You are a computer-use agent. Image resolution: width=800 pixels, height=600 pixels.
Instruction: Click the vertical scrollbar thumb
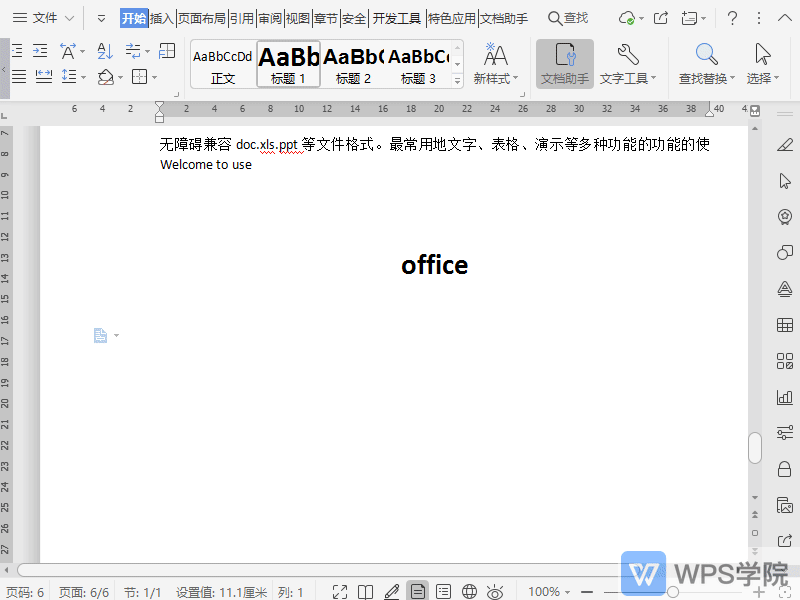pos(755,448)
